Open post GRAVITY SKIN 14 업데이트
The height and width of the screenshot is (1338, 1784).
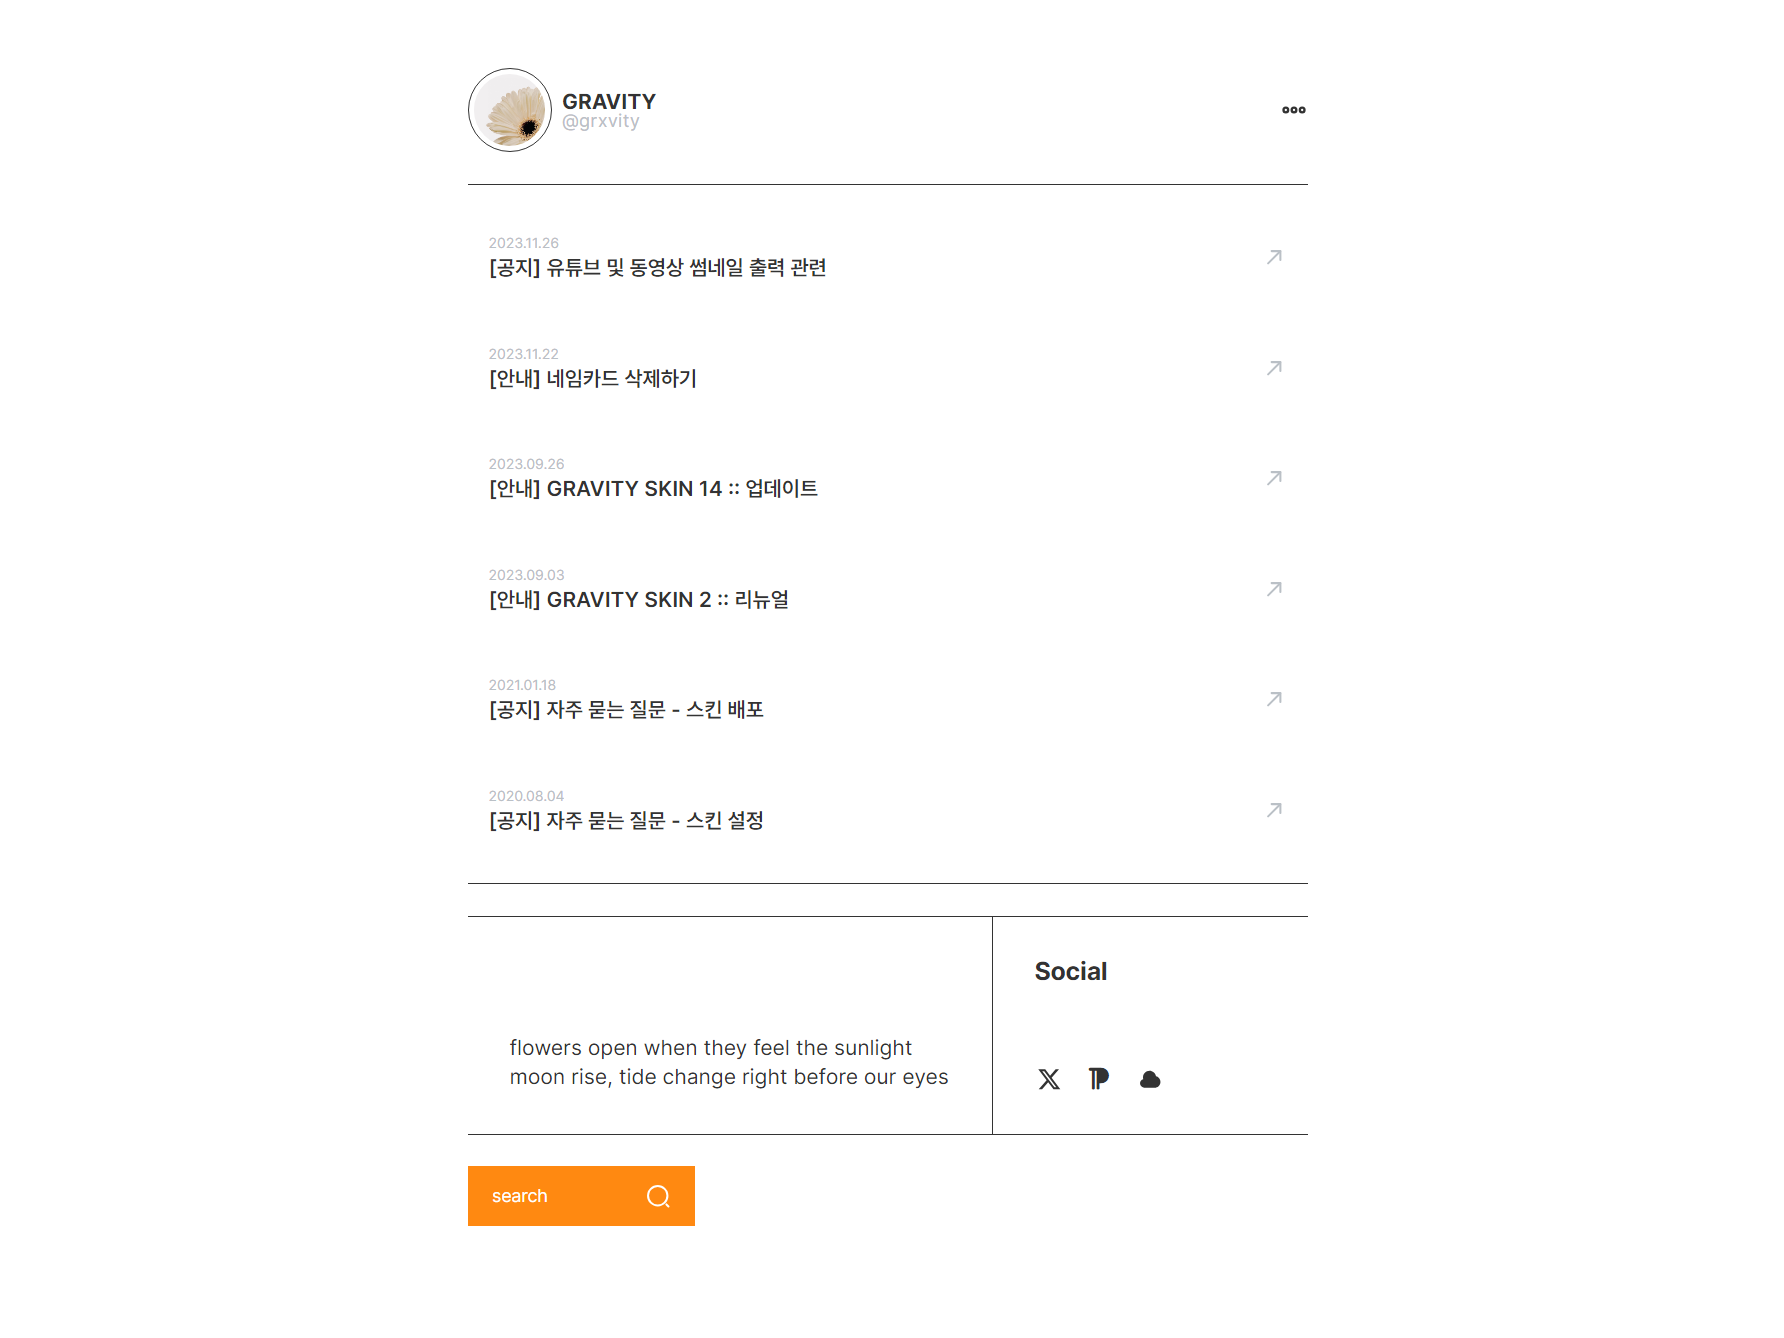[x=653, y=488]
